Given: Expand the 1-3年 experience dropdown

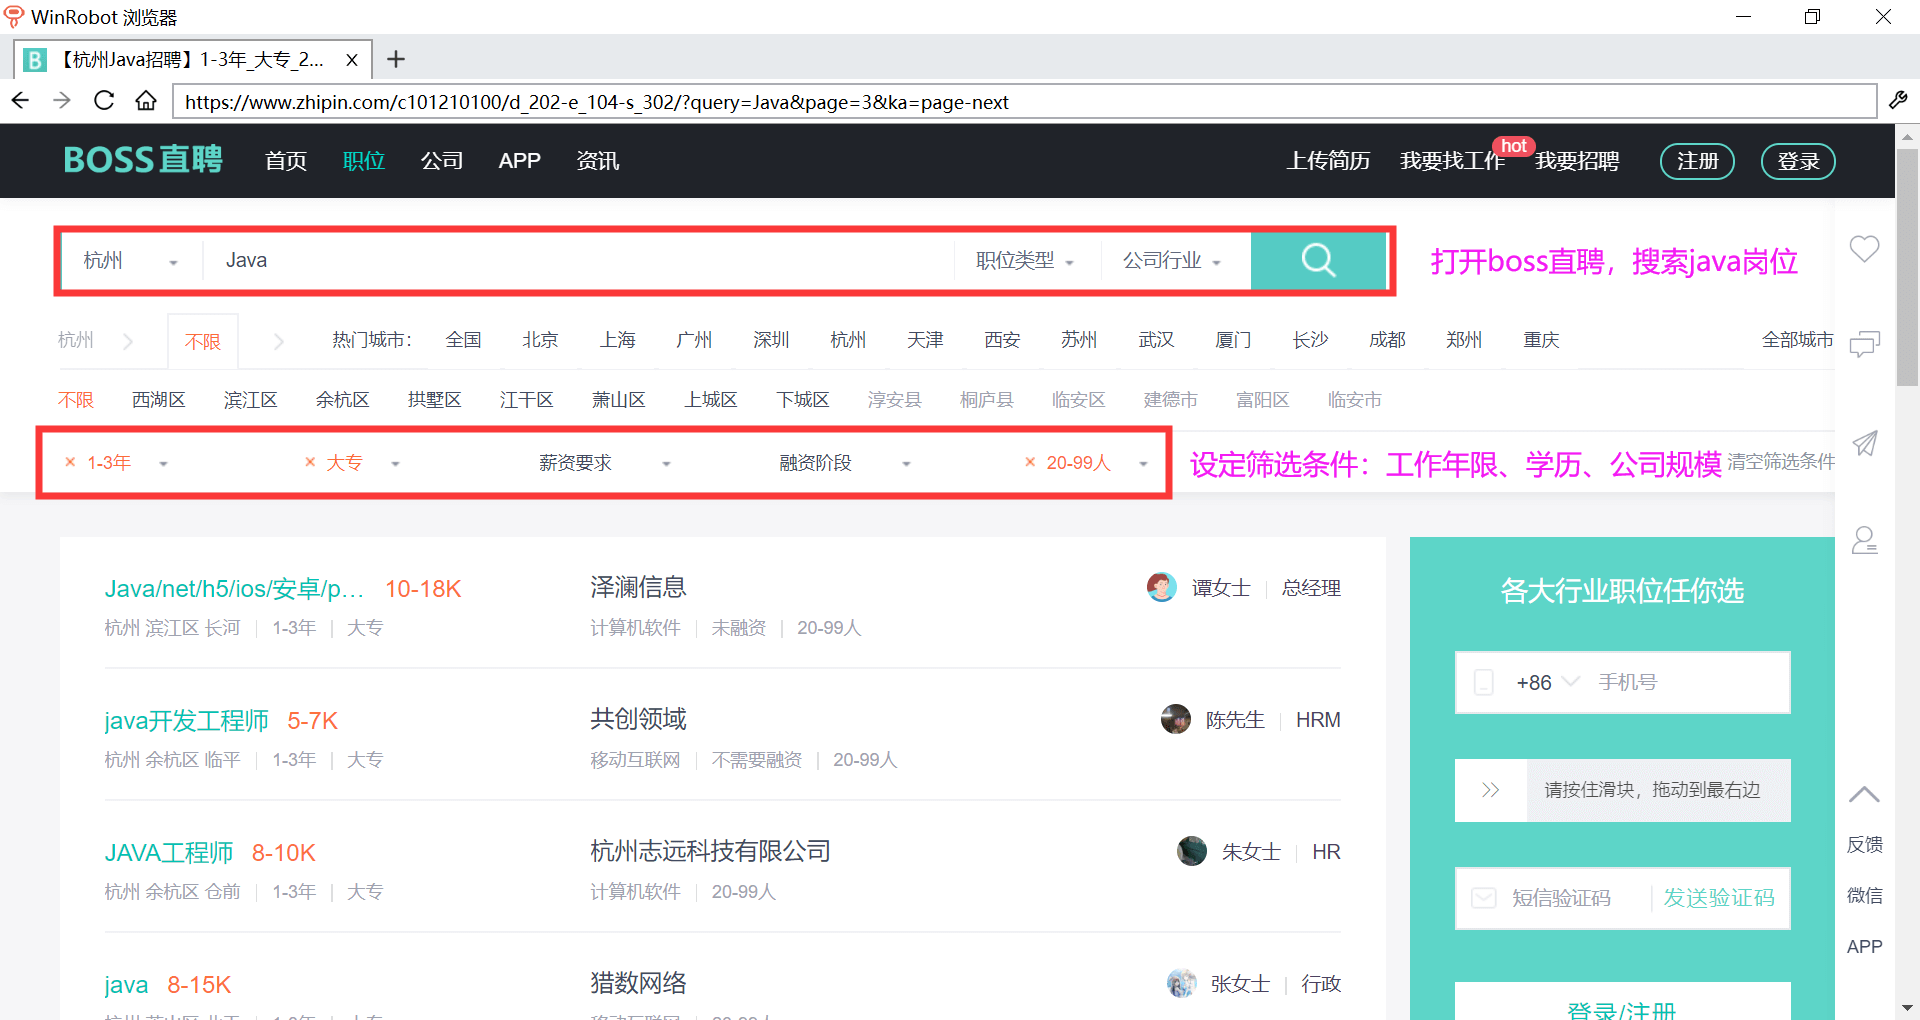Looking at the screenshot, I should [163, 464].
